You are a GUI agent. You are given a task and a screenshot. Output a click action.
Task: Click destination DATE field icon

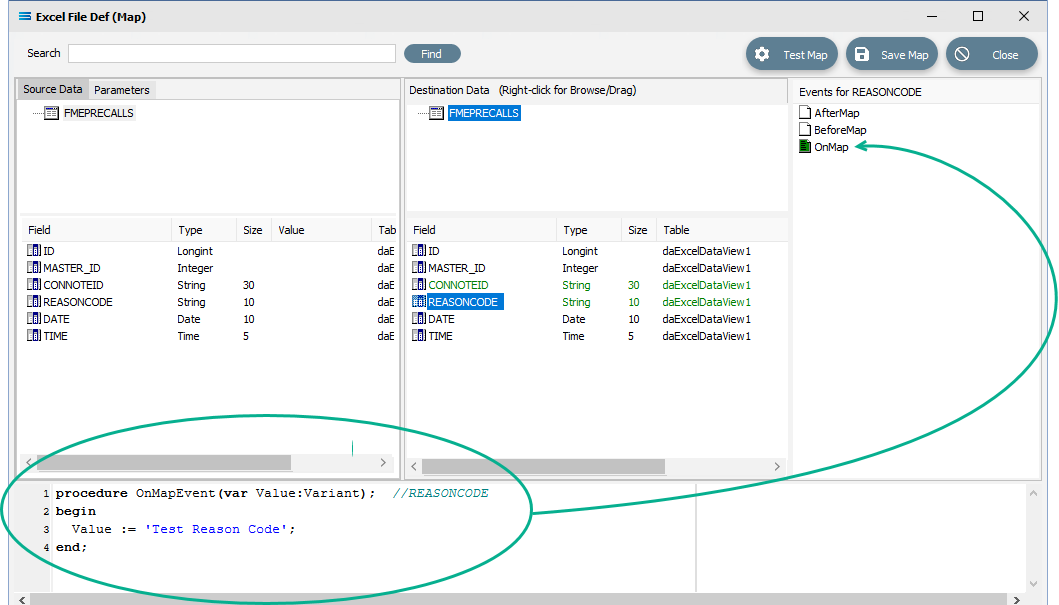[419, 318]
